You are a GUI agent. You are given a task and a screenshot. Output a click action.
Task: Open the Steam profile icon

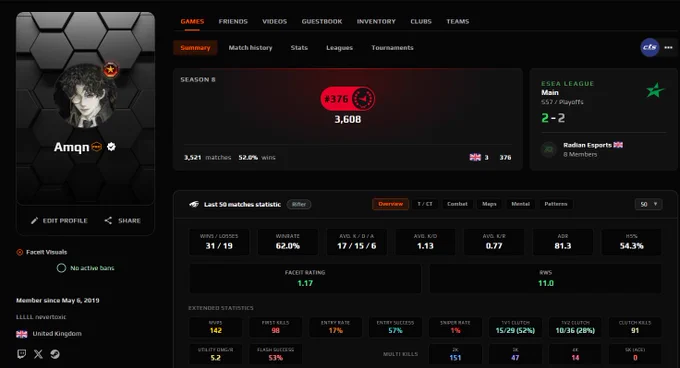(55, 354)
